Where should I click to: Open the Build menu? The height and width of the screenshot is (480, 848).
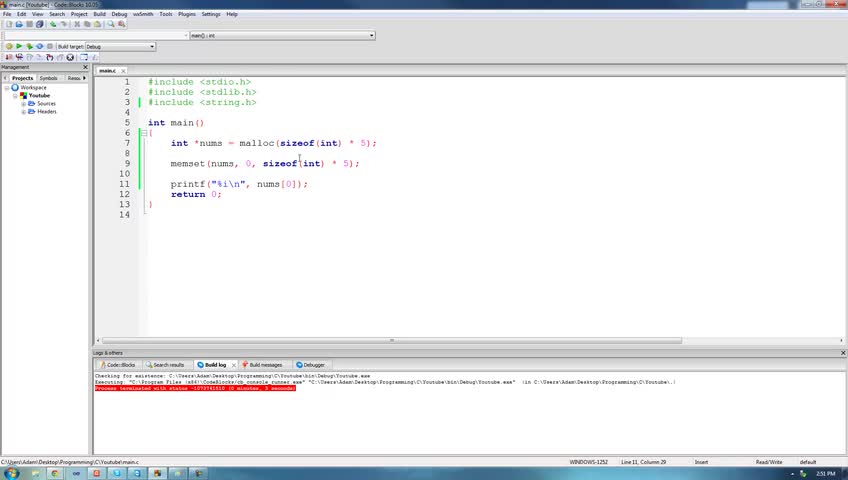100,14
